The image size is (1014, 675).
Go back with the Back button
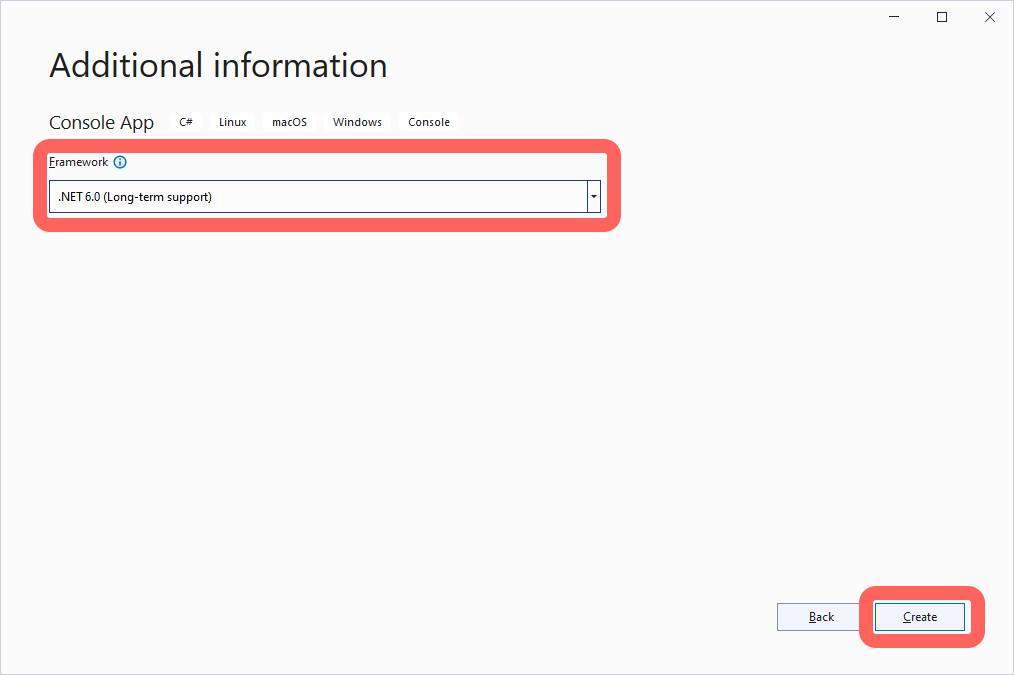point(821,617)
